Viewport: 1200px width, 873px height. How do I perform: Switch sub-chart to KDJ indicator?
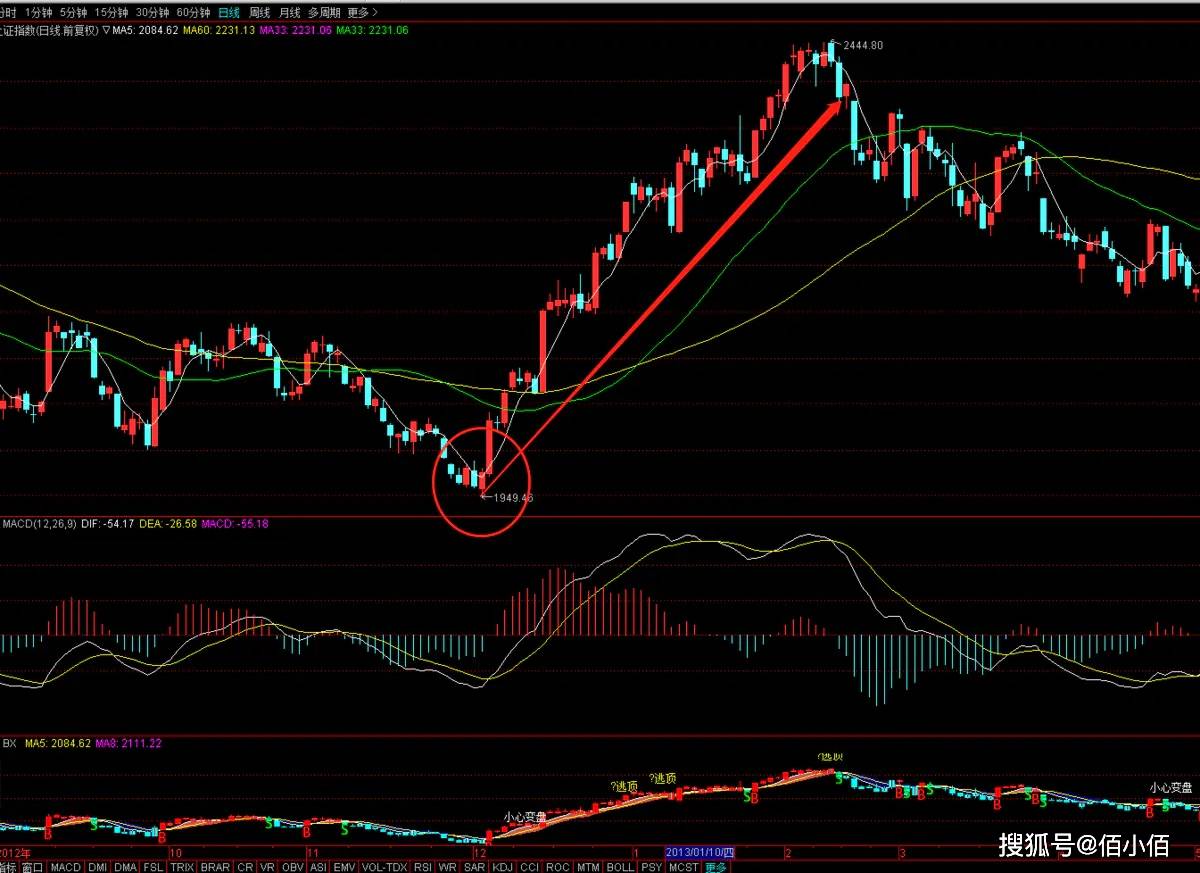(x=502, y=867)
